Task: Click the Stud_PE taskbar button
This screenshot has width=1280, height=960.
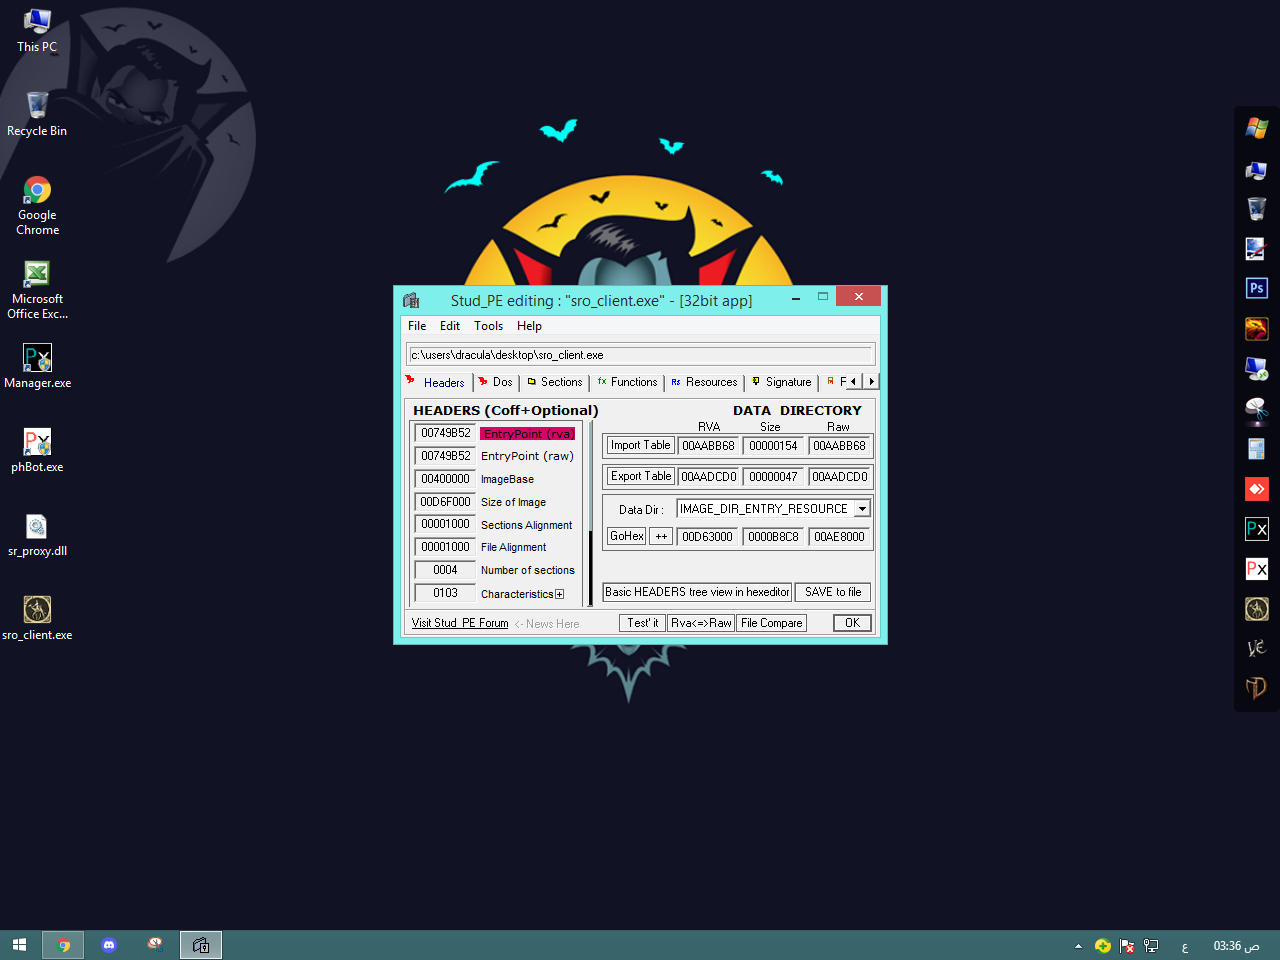Action: tap(201, 945)
